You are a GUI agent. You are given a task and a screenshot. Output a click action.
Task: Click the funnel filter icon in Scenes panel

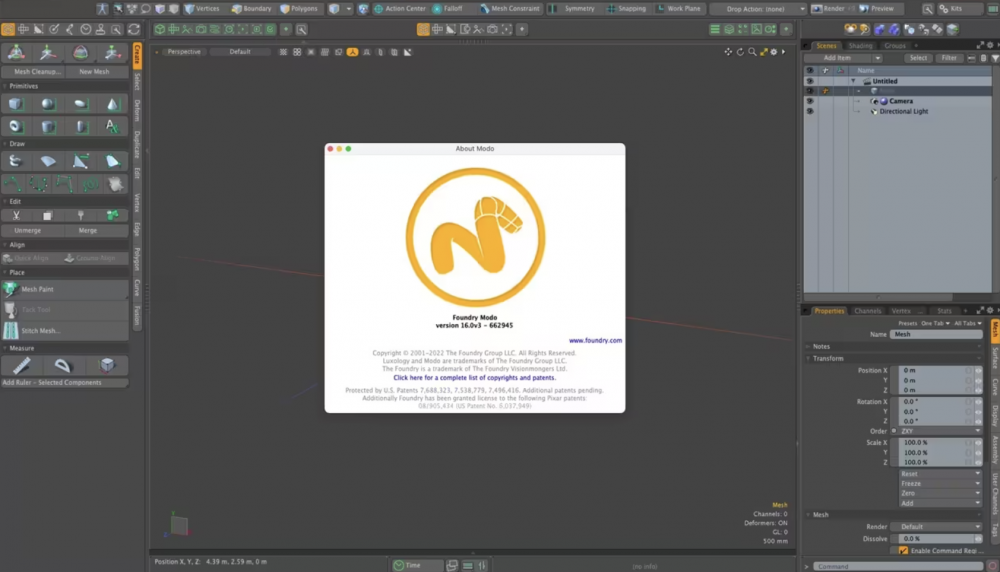995,58
